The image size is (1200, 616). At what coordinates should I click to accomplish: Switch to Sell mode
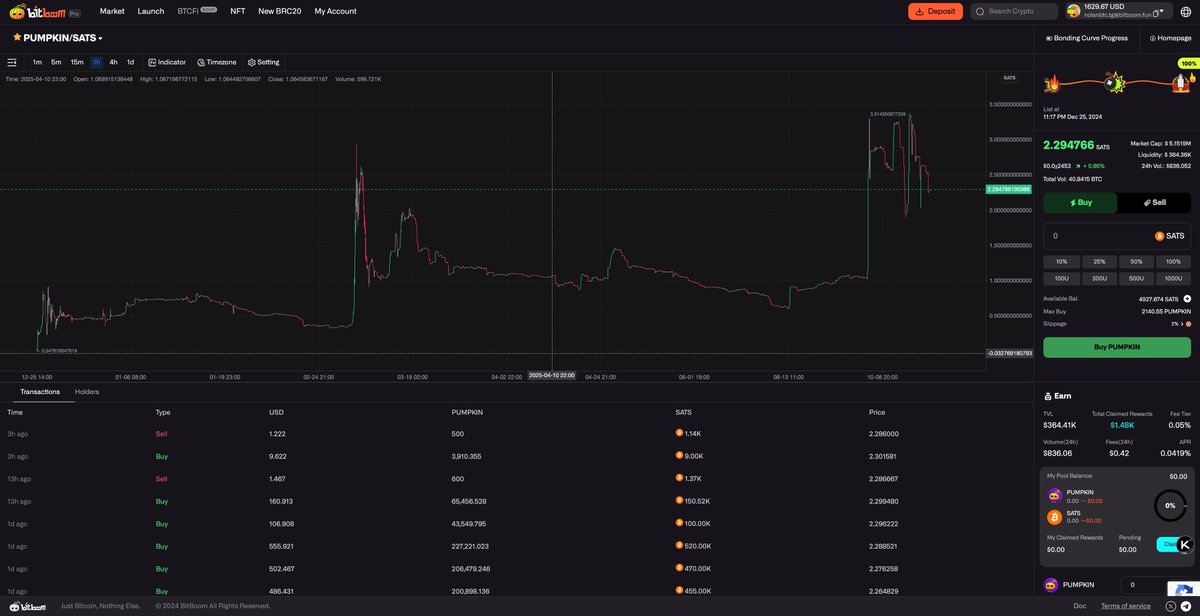pyautogui.click(x=1154, y=202)
